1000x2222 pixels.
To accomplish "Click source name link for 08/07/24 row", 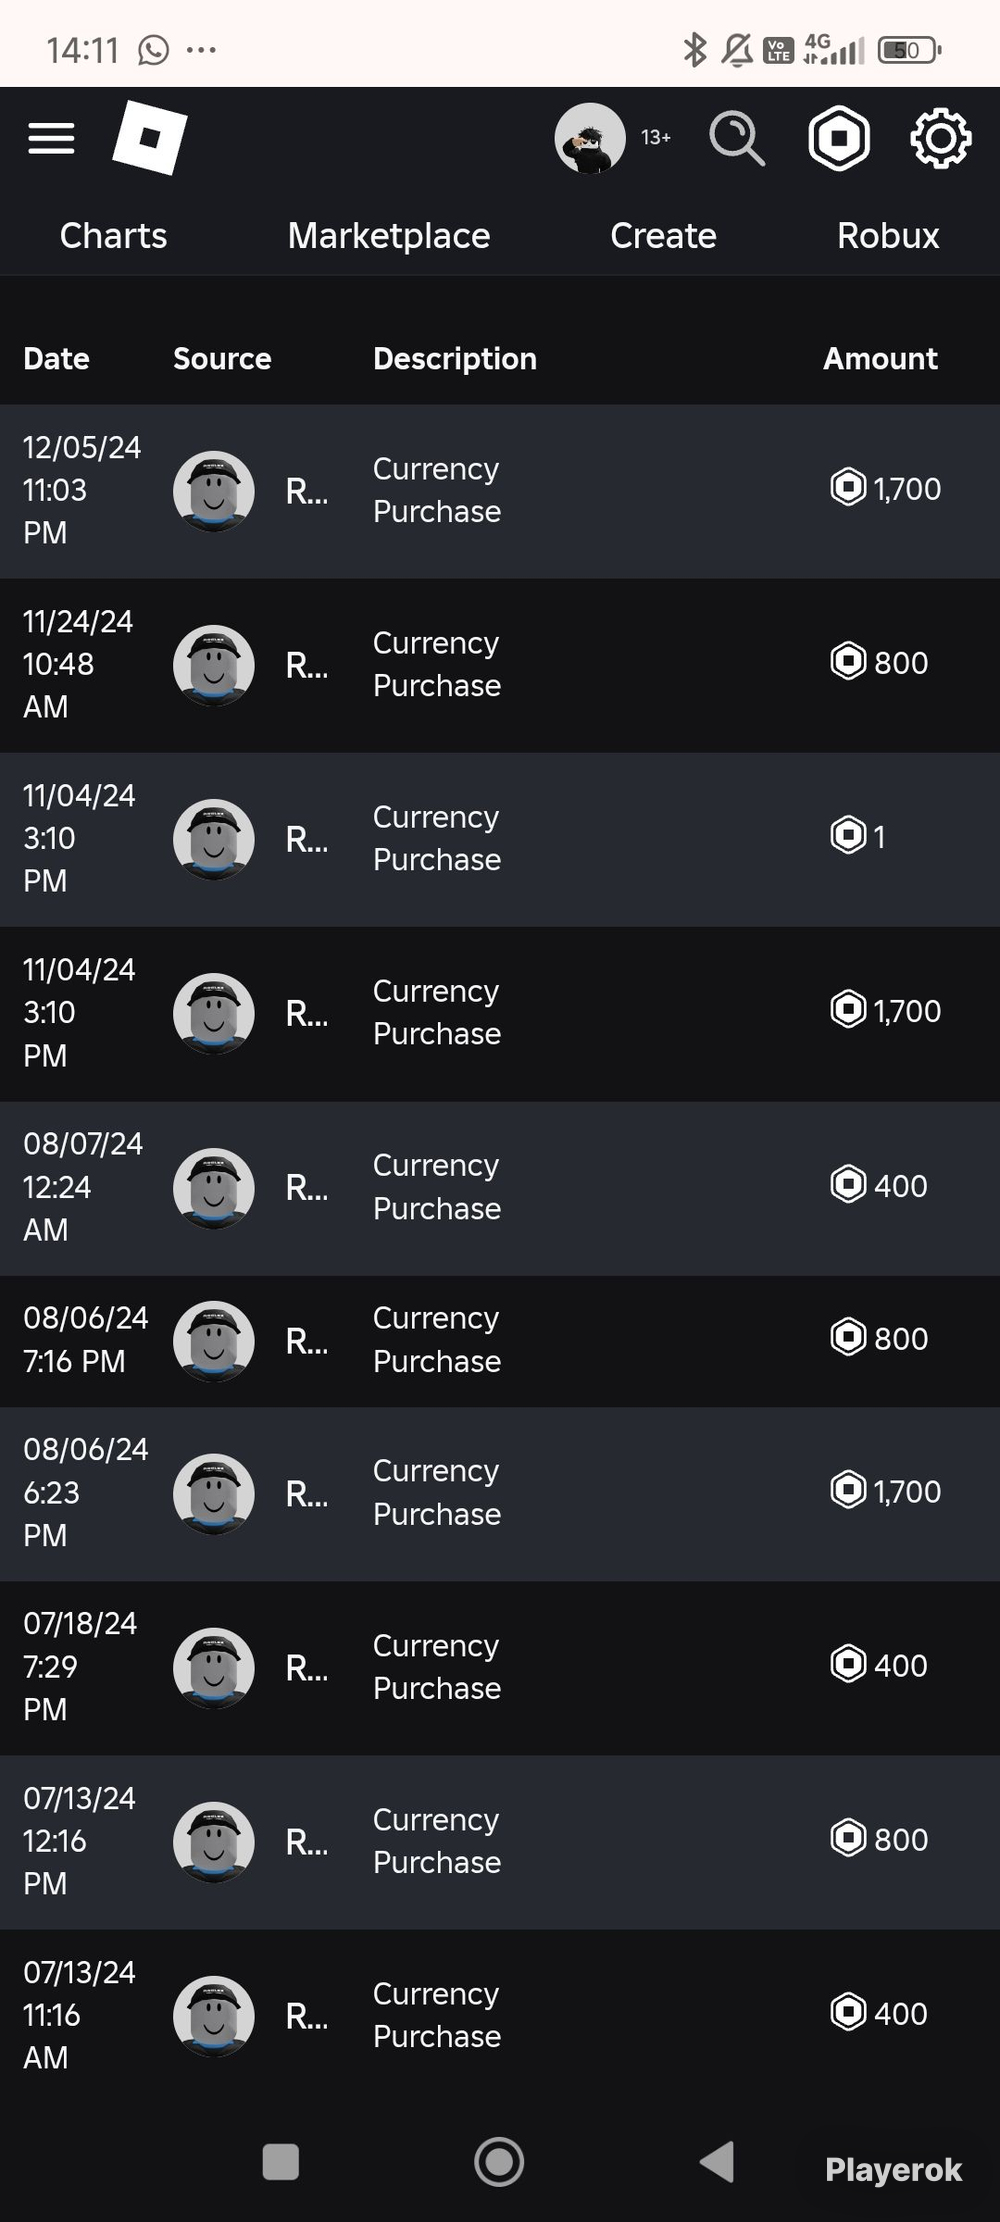I will 306,1188.
